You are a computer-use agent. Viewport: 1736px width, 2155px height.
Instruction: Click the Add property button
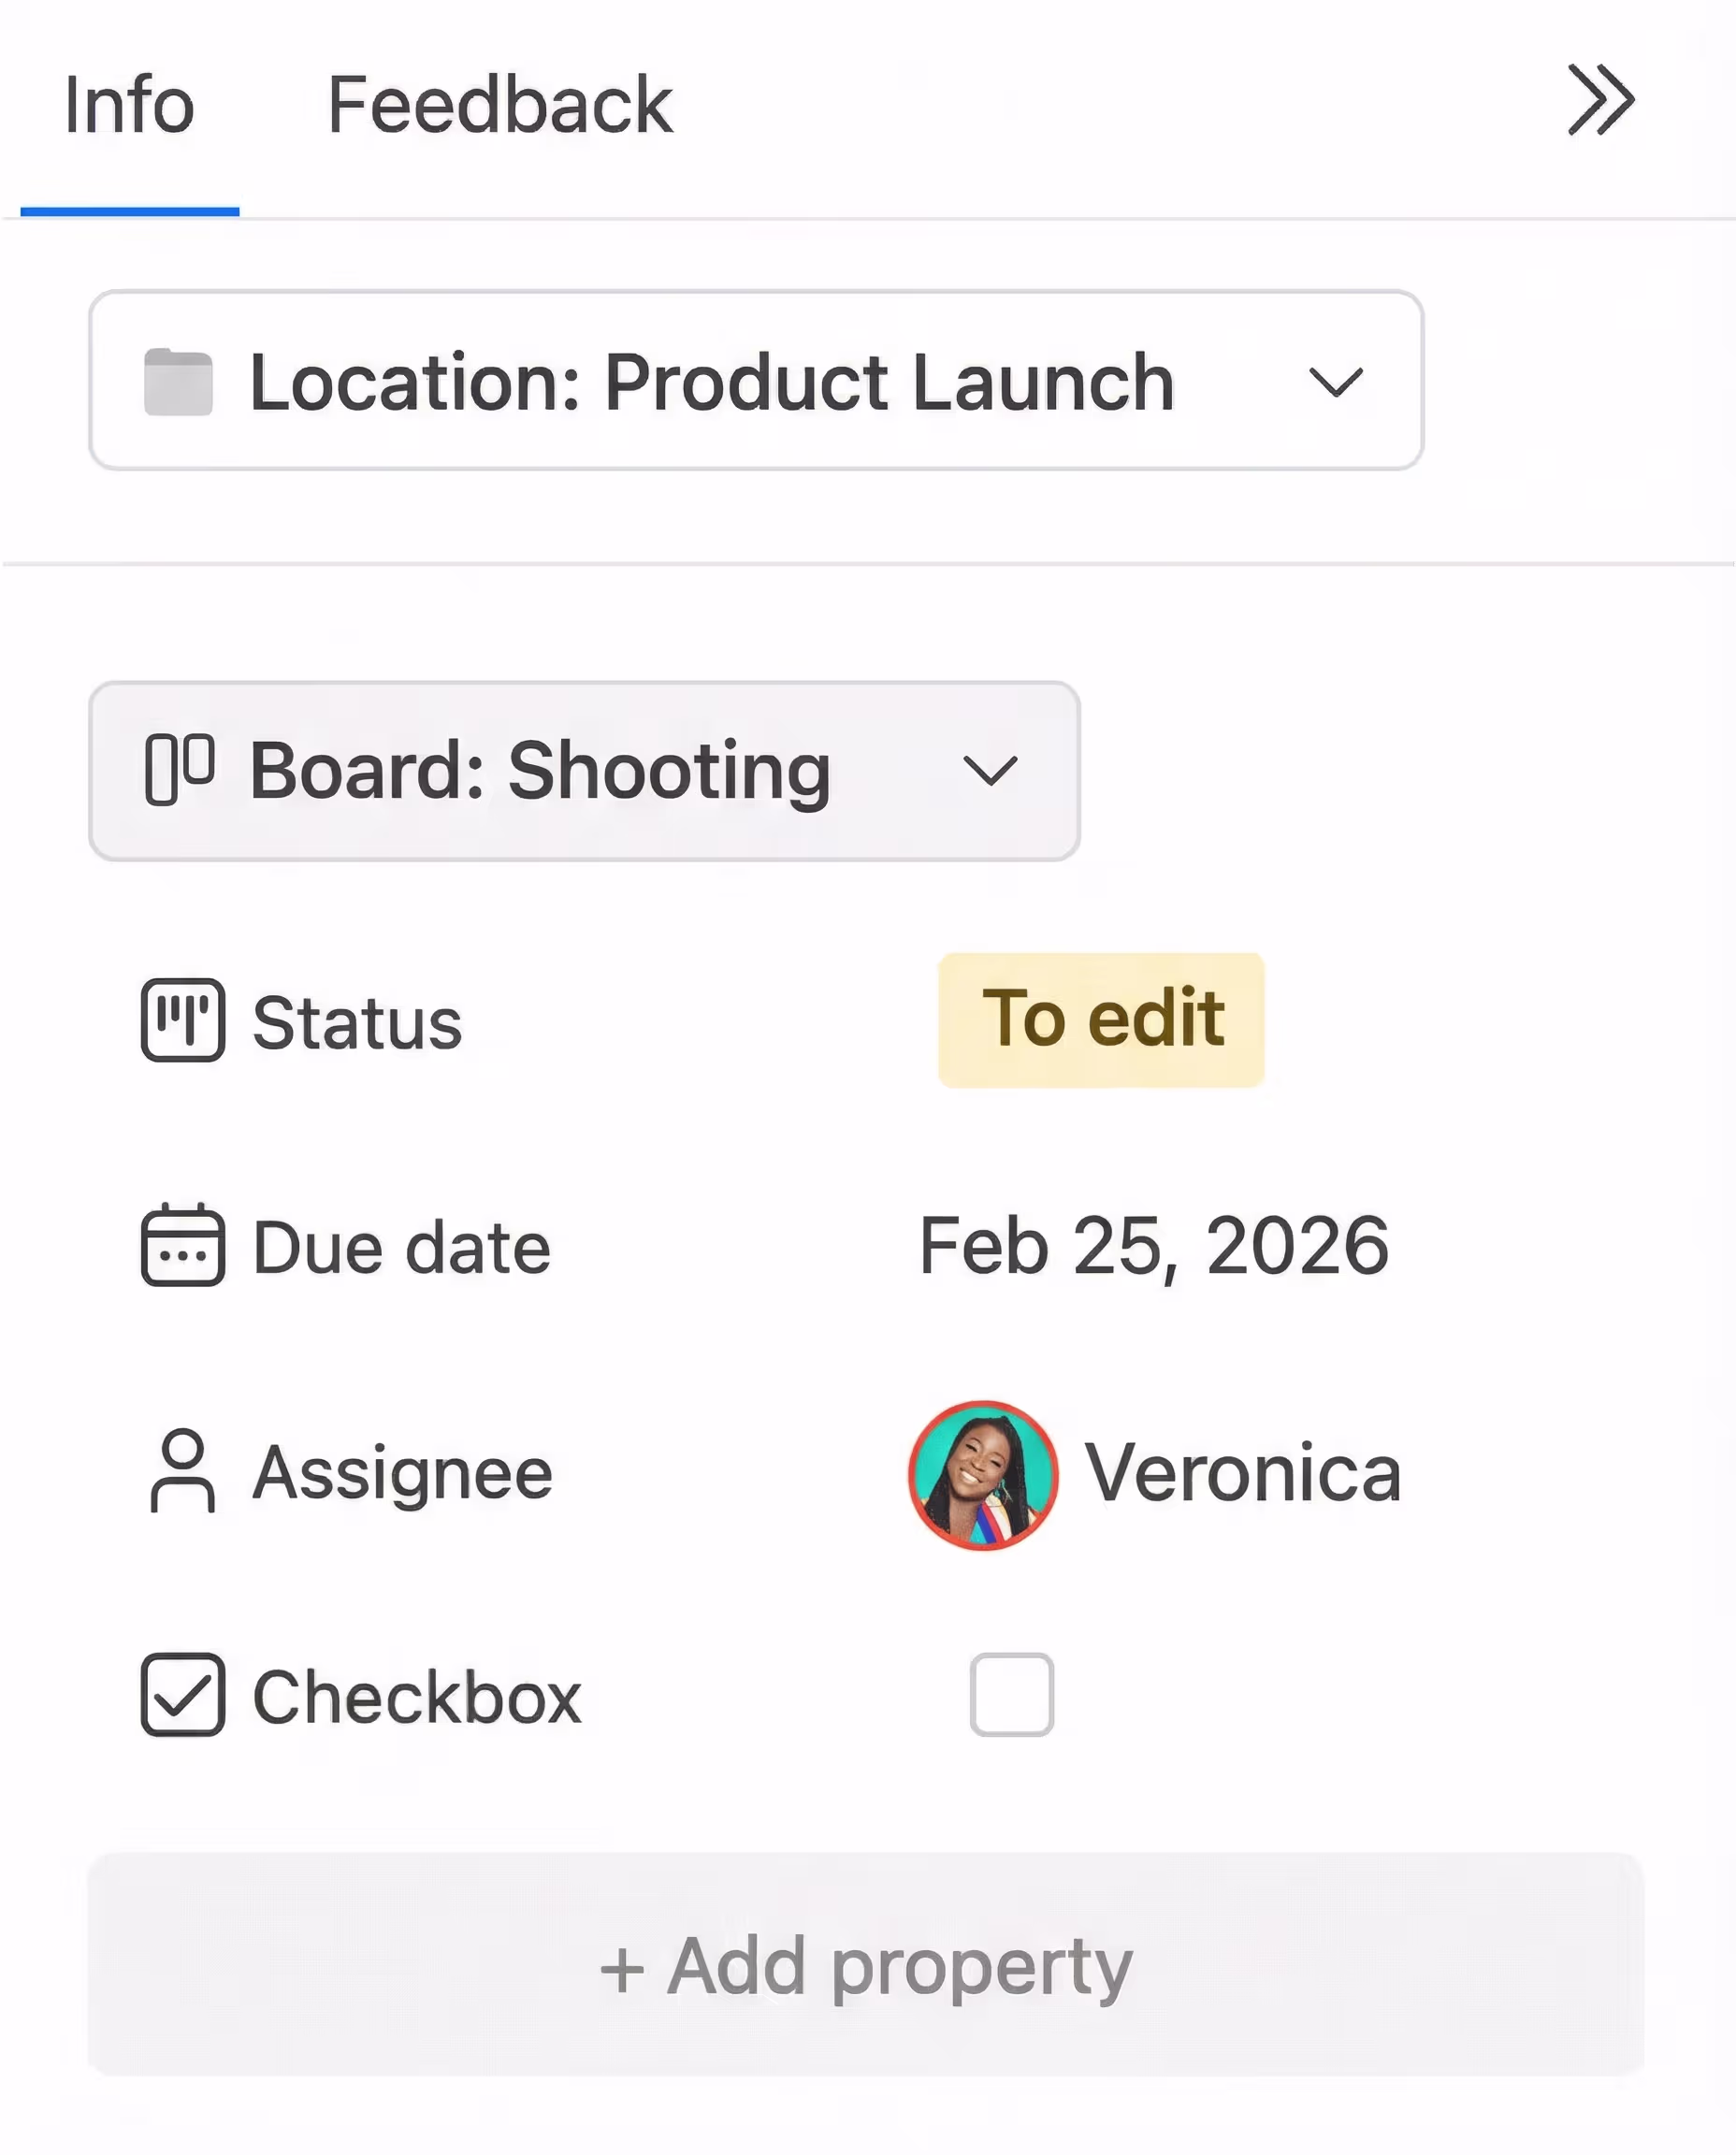[x=866, y=1966]
